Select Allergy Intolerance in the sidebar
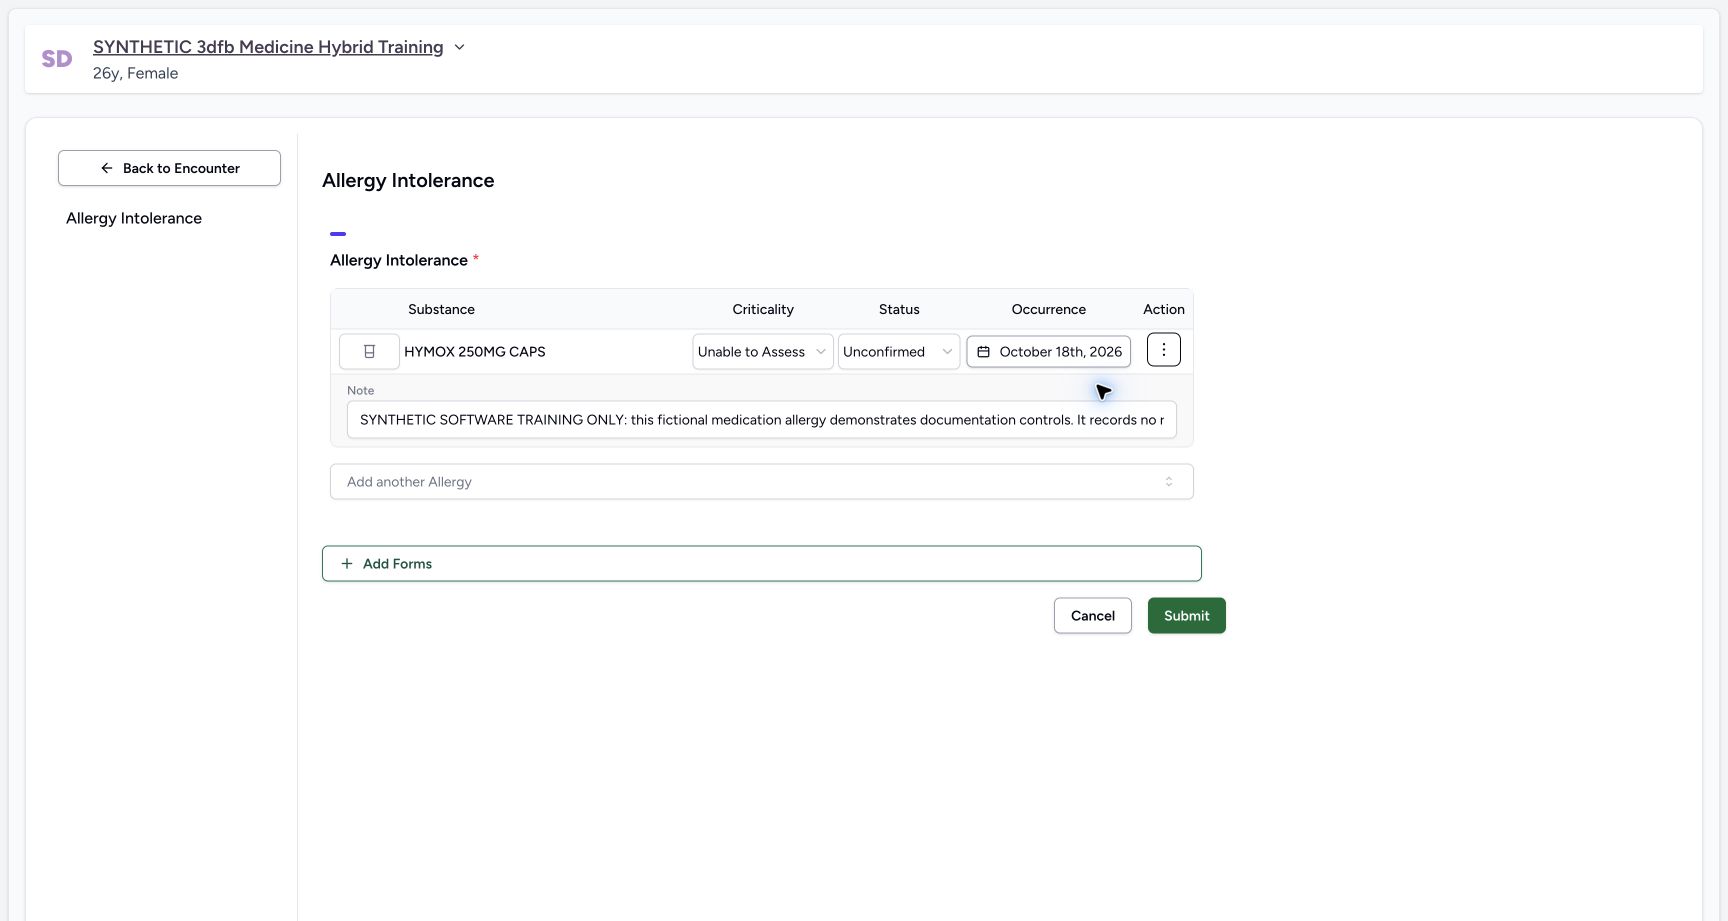This screenshot has height=921, width=1728. click(x=134, y=218)
